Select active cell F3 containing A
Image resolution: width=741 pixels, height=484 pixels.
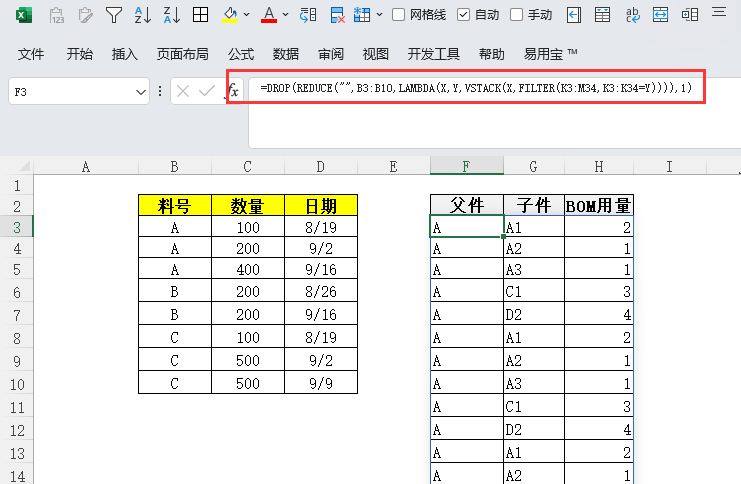click(x=467, y=226)
